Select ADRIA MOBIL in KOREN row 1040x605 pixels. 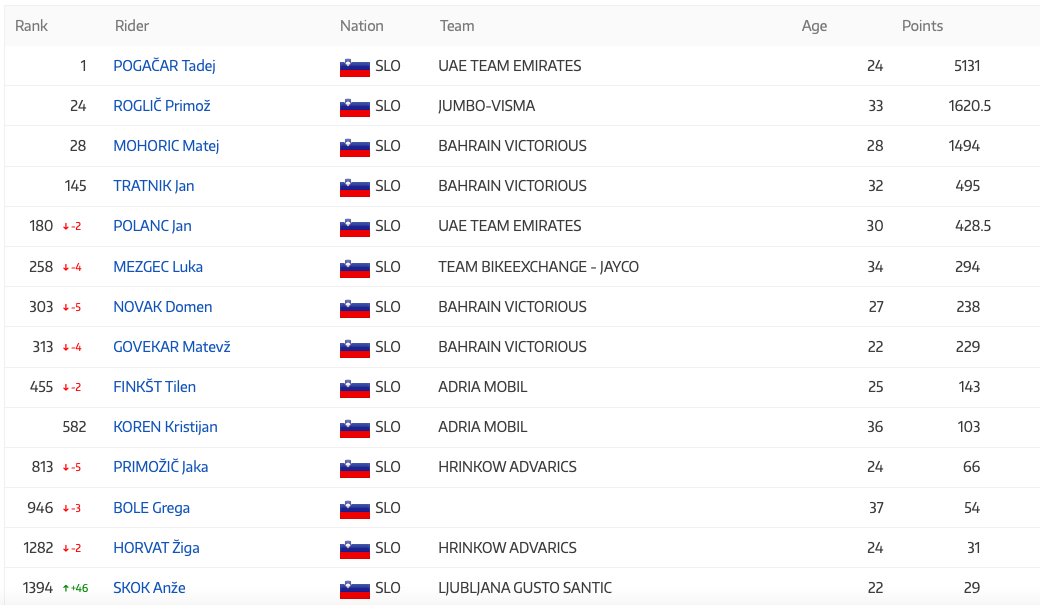pyautogui.click(x=482, y=427)
